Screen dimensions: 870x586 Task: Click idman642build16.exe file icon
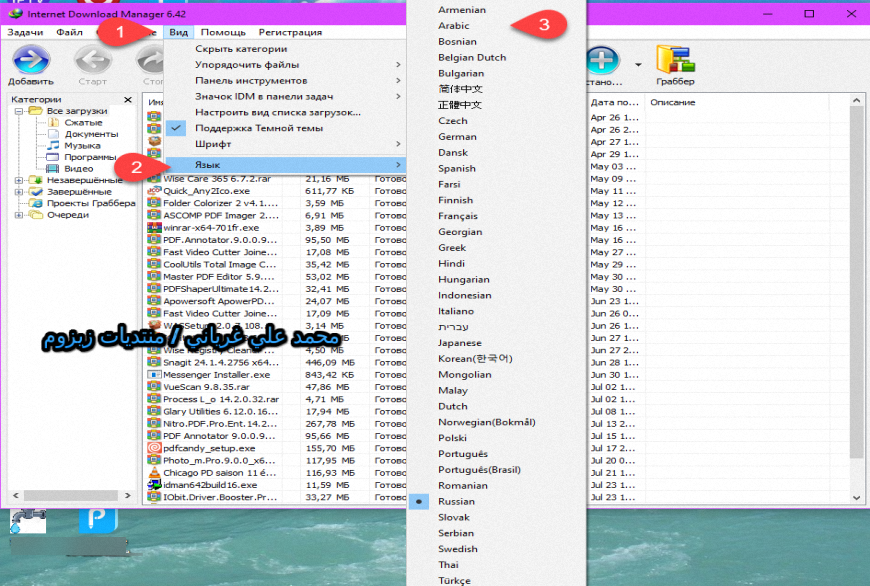tap(154, 485)
